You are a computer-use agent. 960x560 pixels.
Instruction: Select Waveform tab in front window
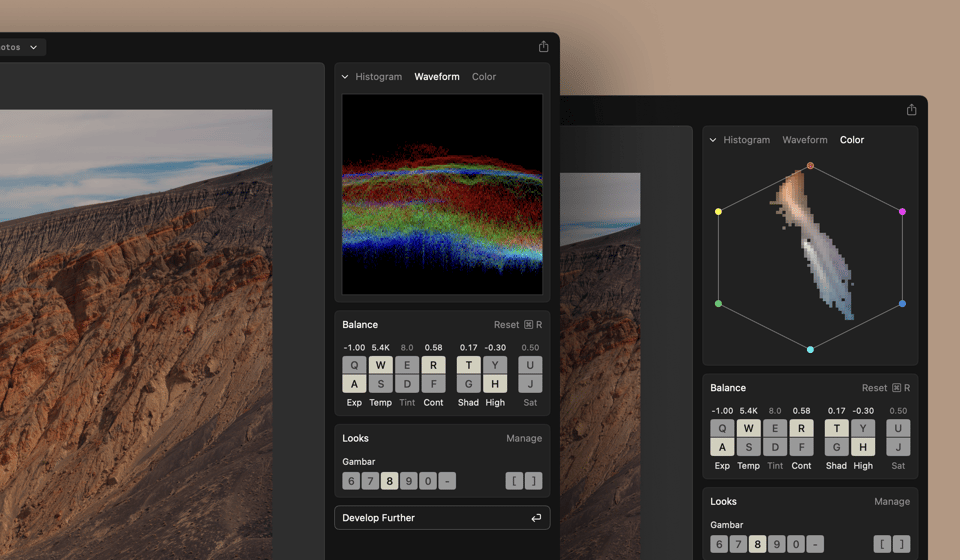point(437,77)
